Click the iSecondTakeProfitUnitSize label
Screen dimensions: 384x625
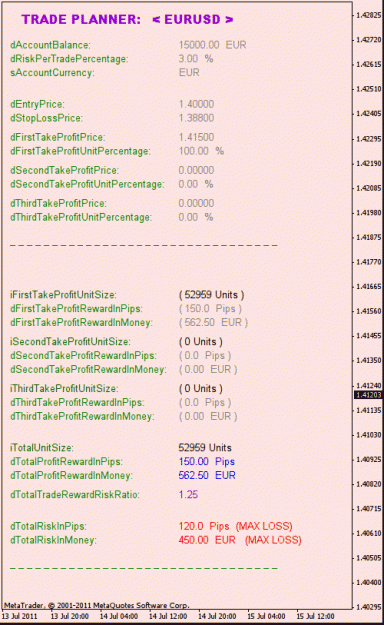(x=70, y=342)
